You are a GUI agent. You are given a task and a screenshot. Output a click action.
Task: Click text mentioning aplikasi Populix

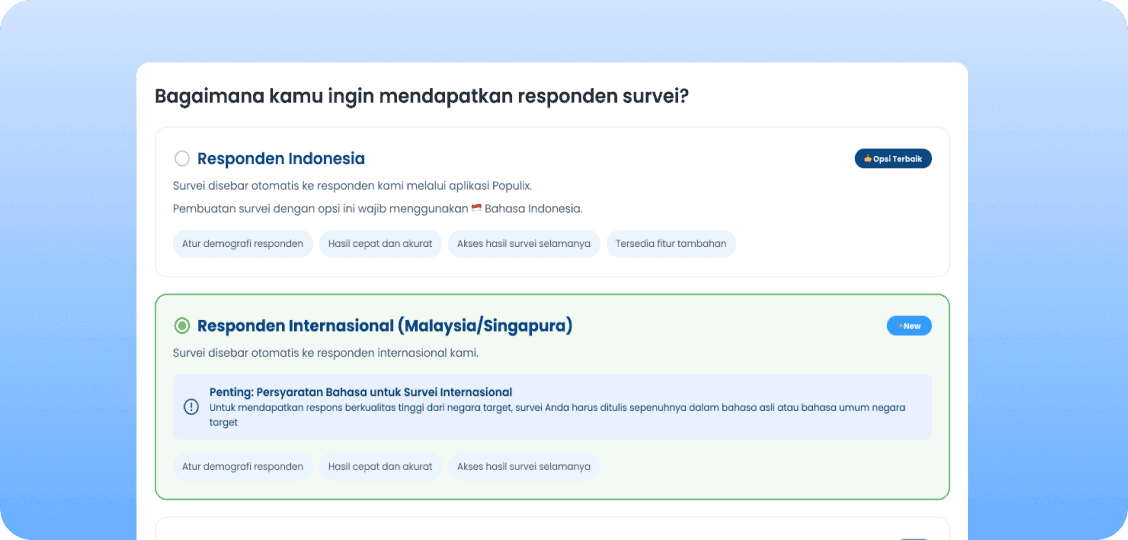tap(352, 186)
